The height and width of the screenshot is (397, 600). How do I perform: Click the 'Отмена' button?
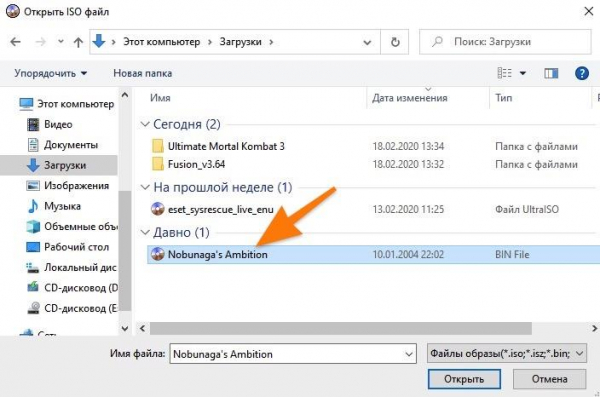[549, 379]
